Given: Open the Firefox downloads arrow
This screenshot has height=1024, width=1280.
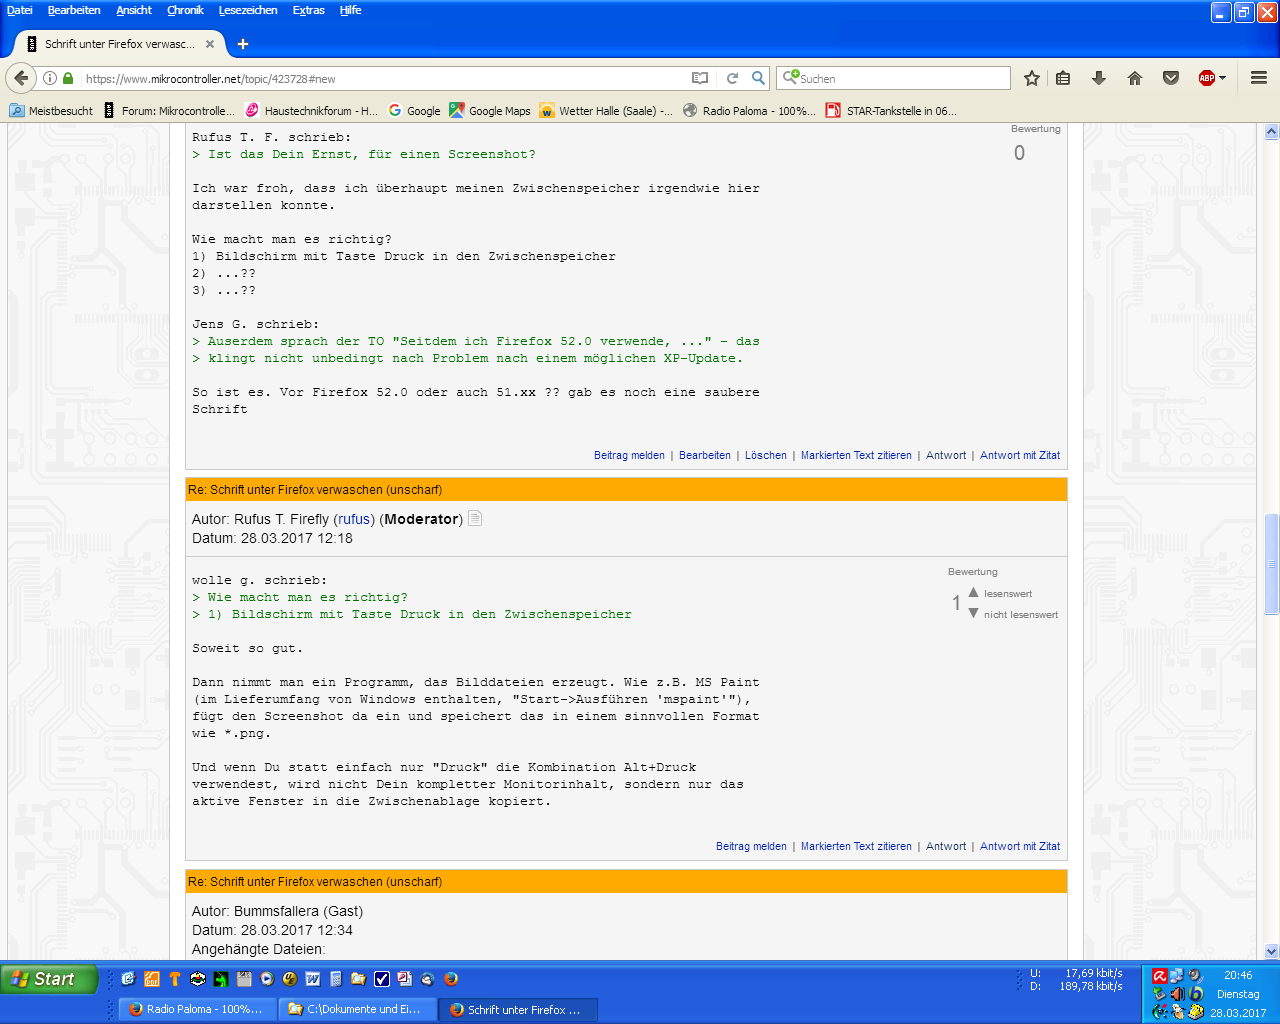Looking at the screenshot, I should point(1099,78).
